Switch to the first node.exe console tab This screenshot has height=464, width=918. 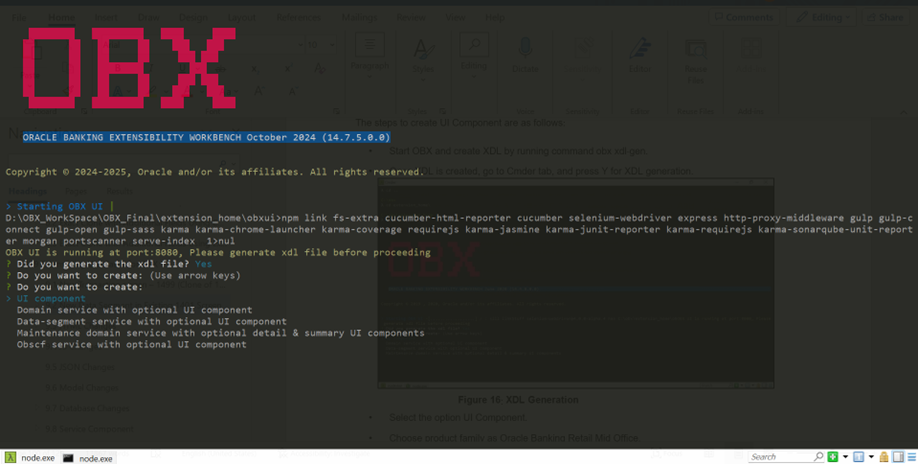(x=30, y=458)
